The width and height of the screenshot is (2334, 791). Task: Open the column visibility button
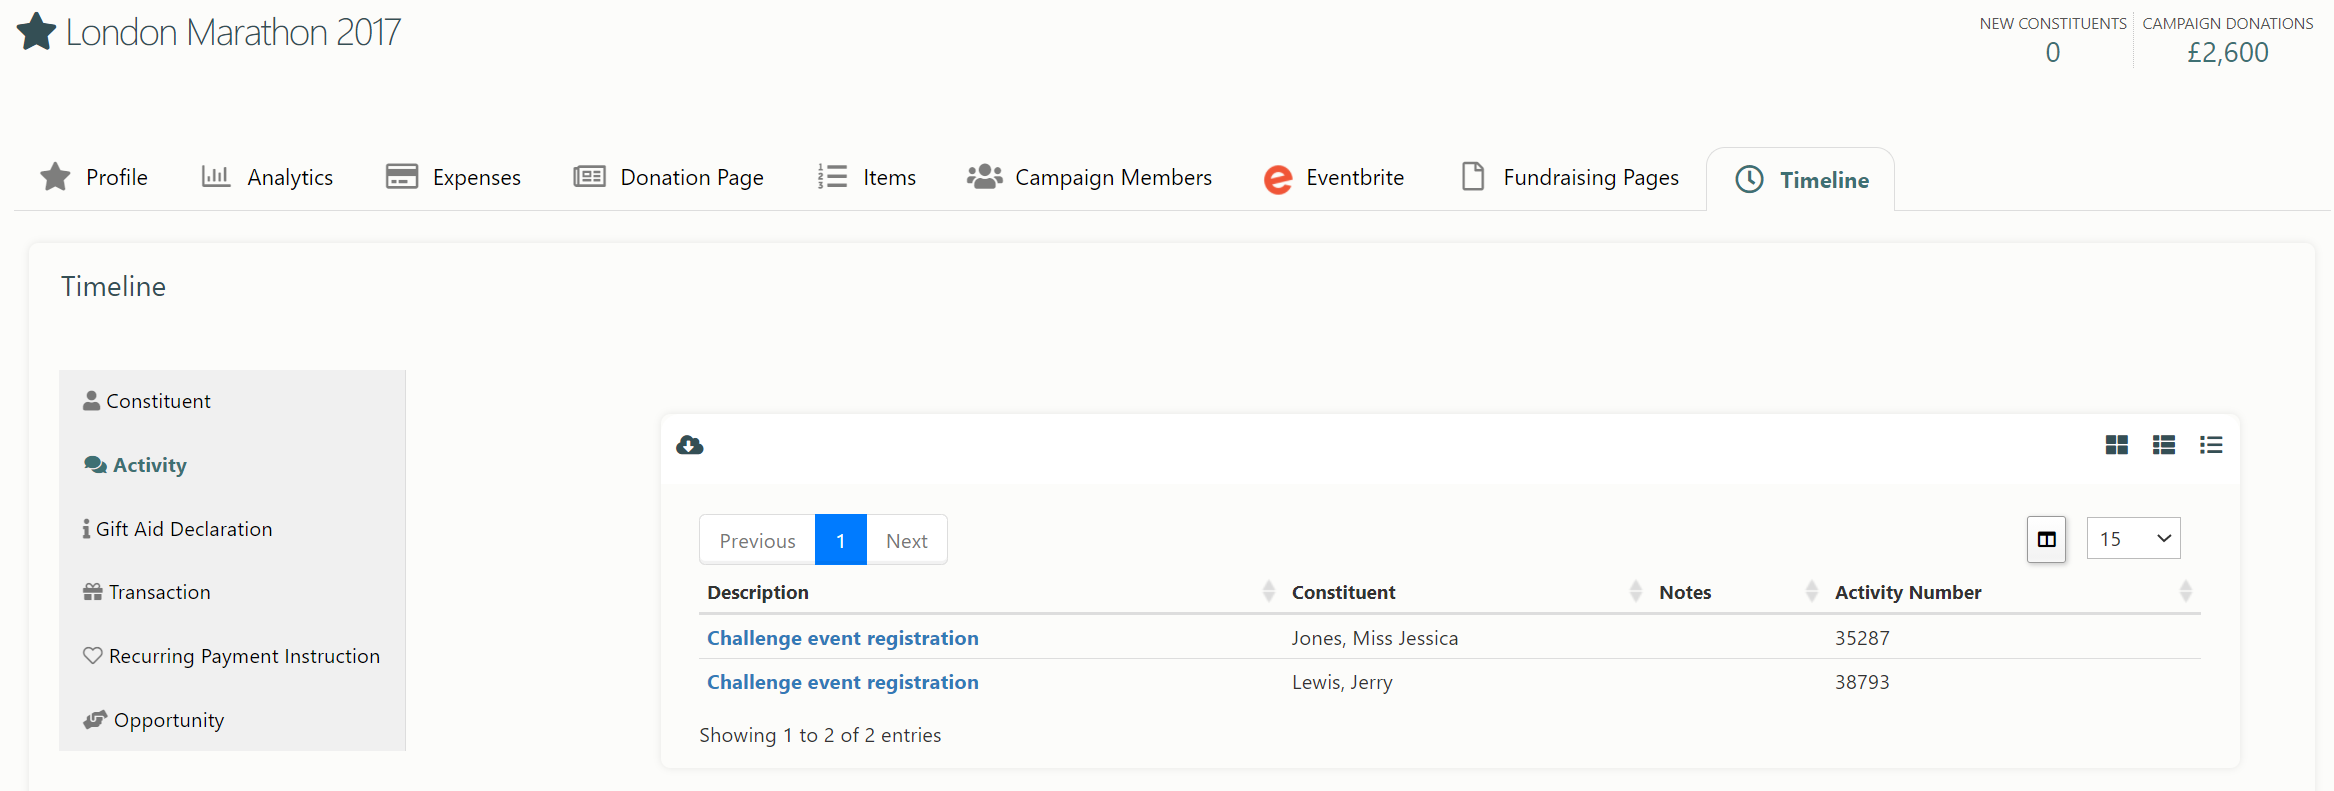pos(2047,539)
